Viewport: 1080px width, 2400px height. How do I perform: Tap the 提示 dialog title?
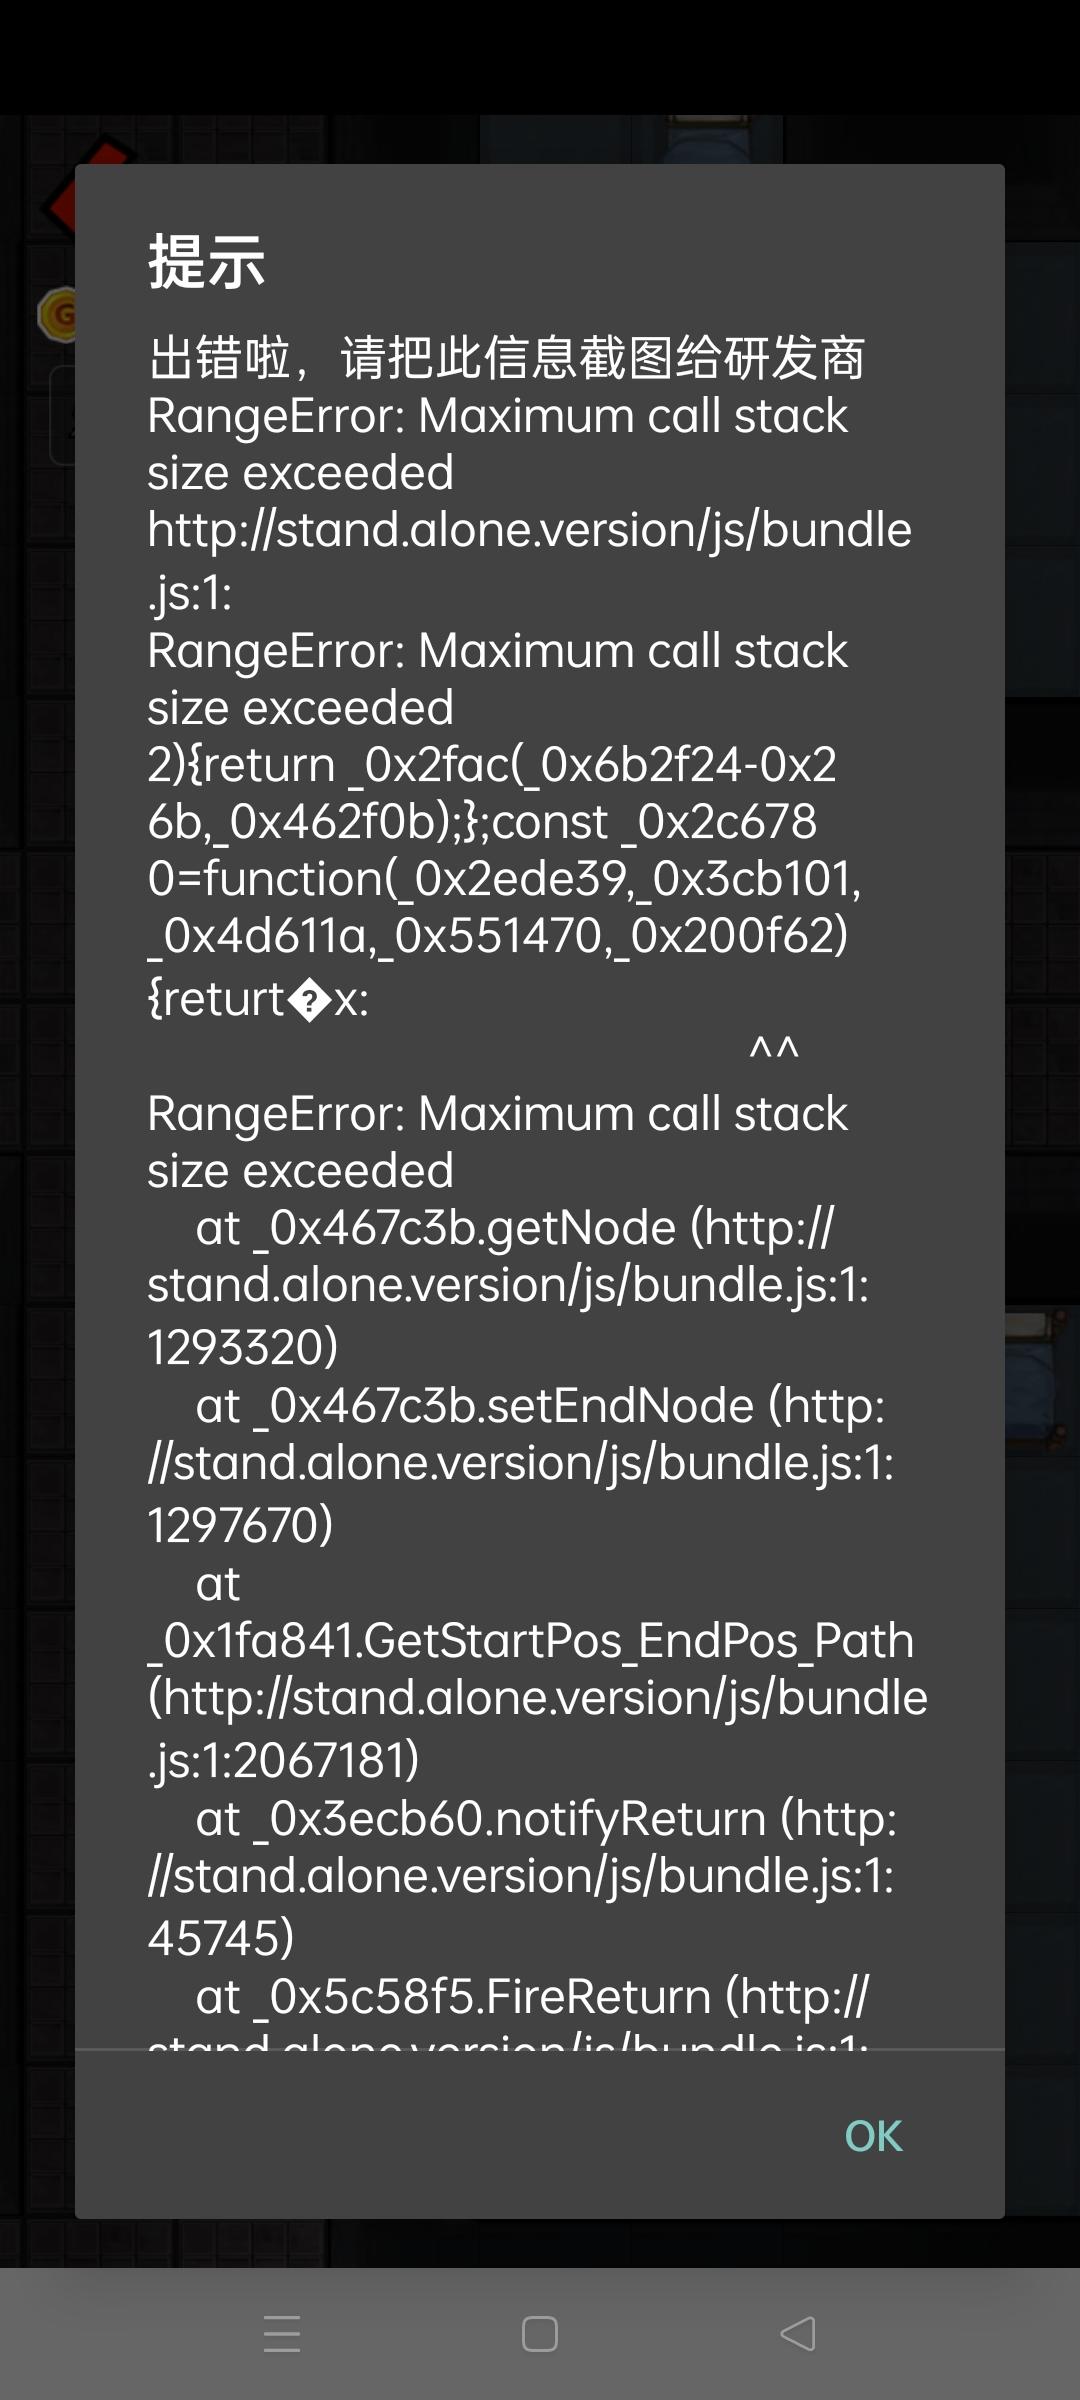tap(207, 262)
